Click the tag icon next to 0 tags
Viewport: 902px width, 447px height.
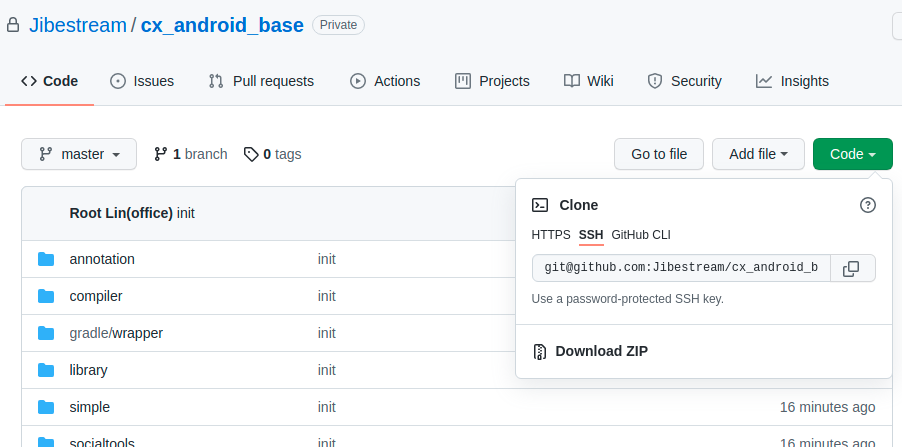(251, 154)
